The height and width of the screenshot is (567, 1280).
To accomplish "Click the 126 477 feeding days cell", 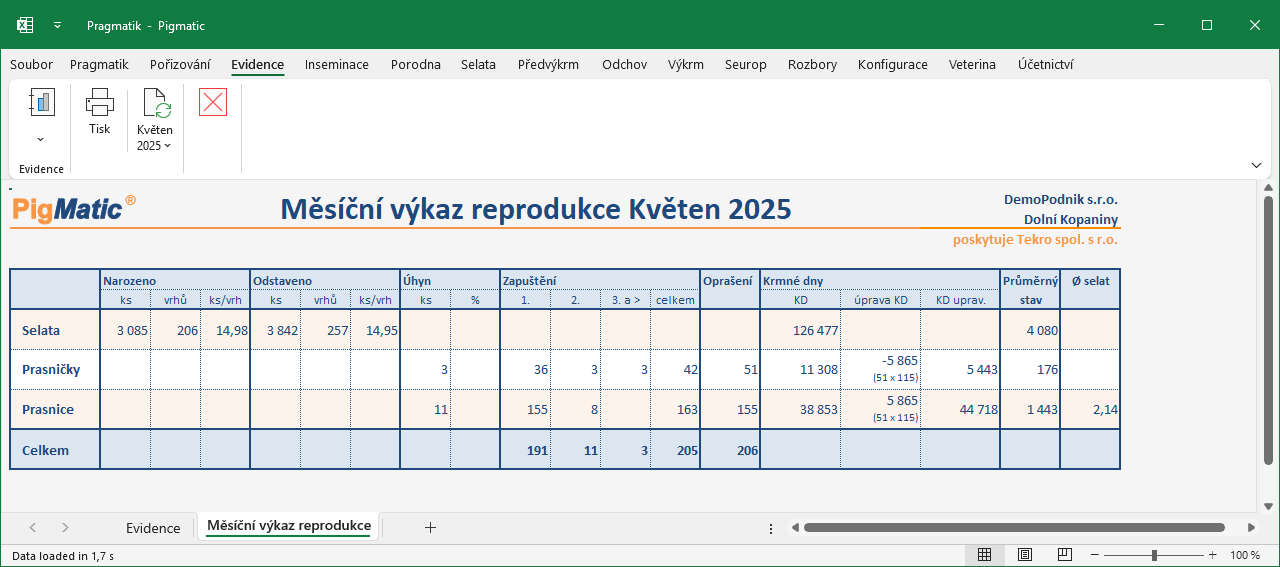I will [x=801, y=330].
